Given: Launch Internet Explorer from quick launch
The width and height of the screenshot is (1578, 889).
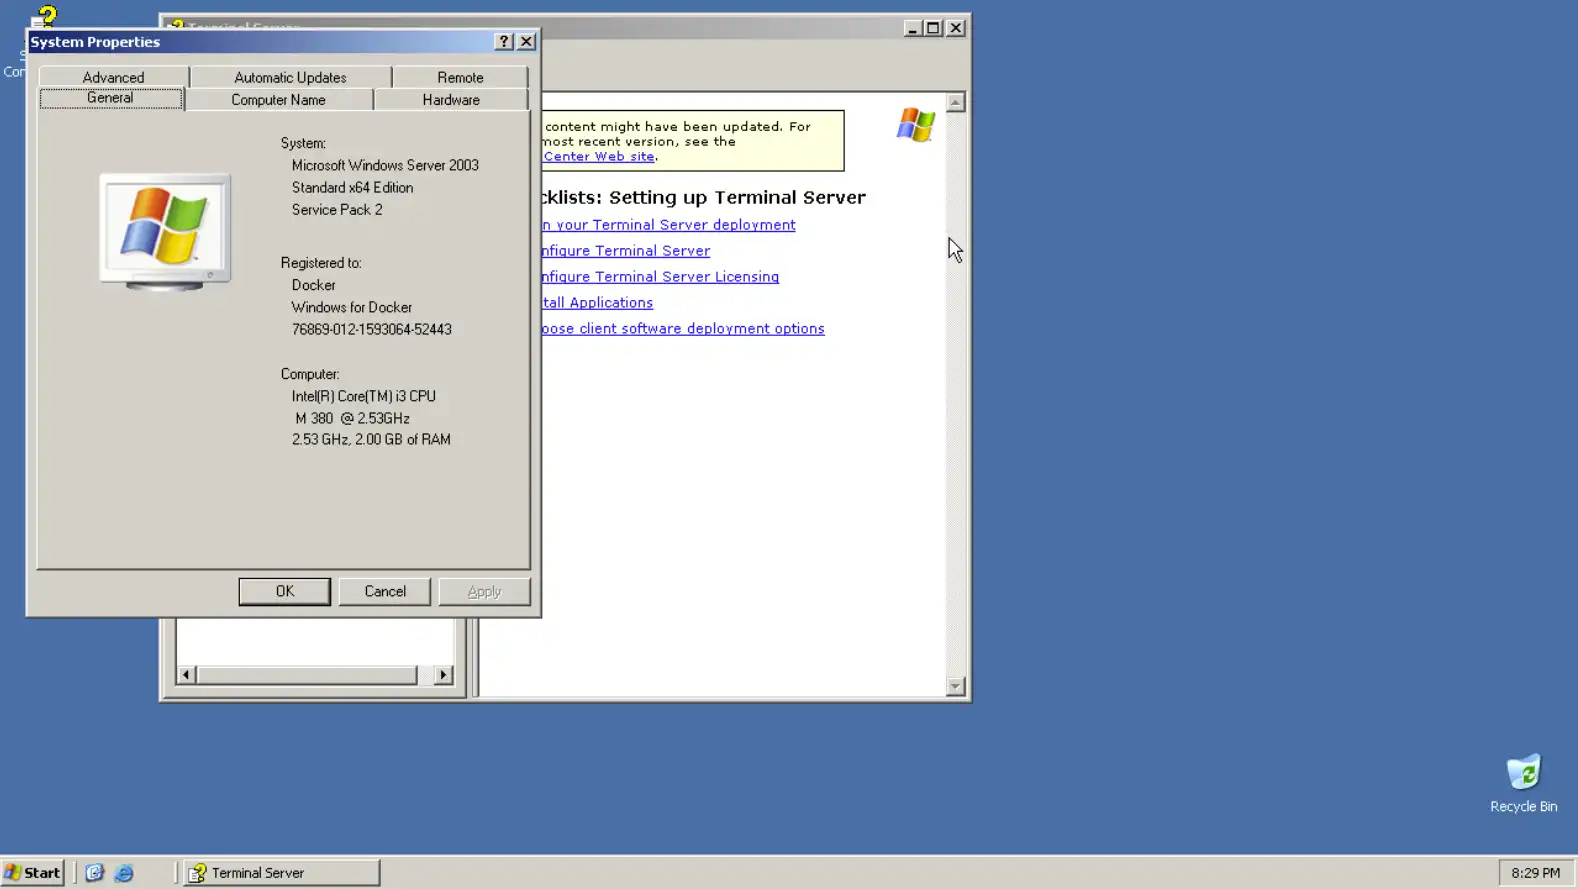Looking at the screenshot, I should pyautogui.click(x=124, y=873).
